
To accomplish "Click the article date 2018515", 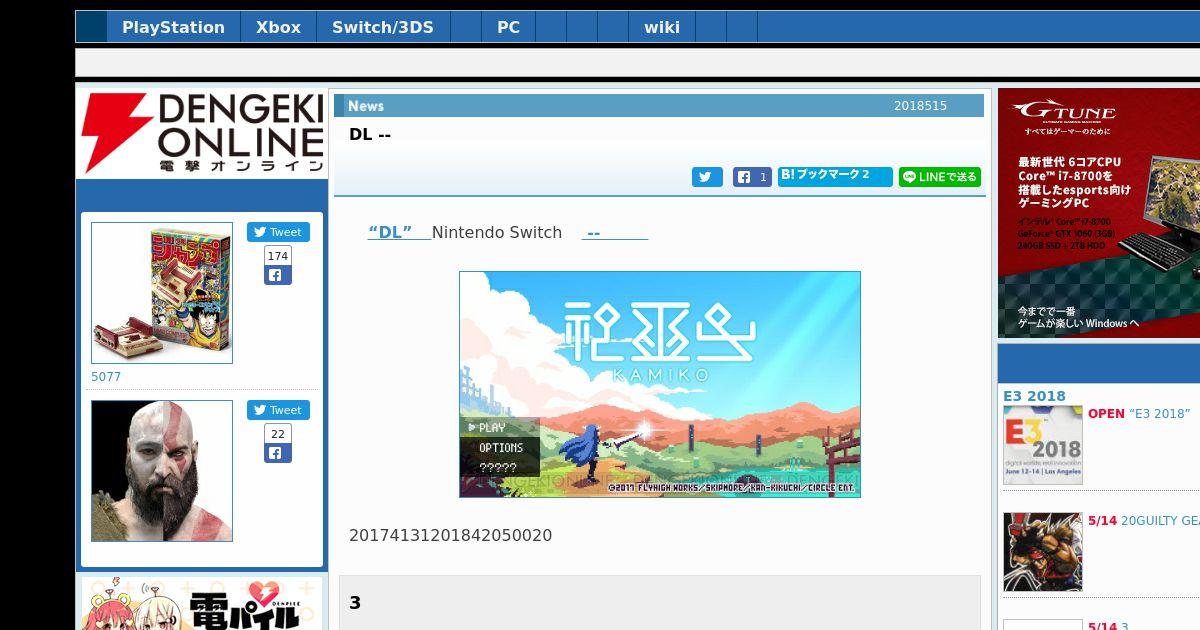I will point(920,106).
